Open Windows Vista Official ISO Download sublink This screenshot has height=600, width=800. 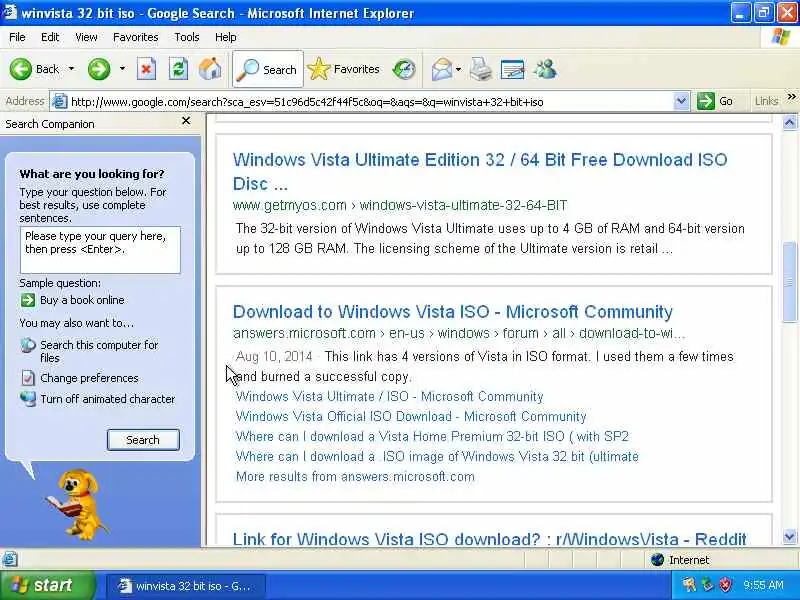(x=411, y=416)
